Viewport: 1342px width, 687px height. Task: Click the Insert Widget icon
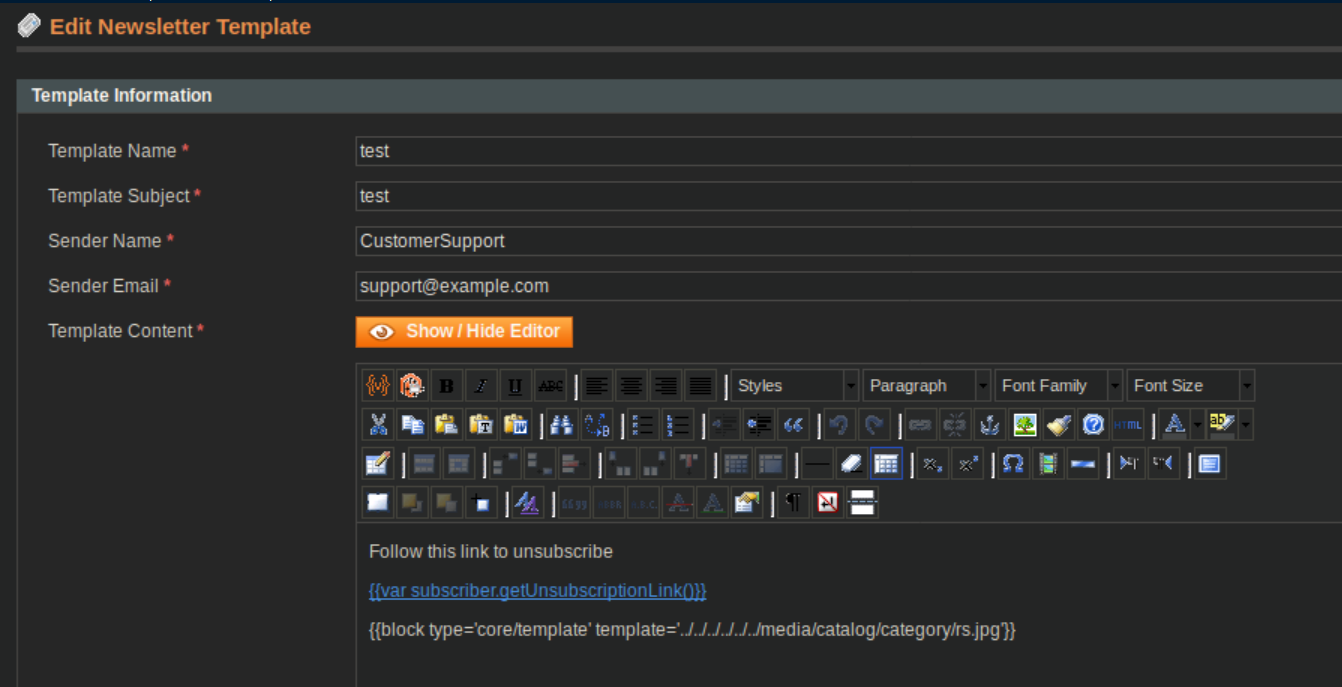[412, 385]
